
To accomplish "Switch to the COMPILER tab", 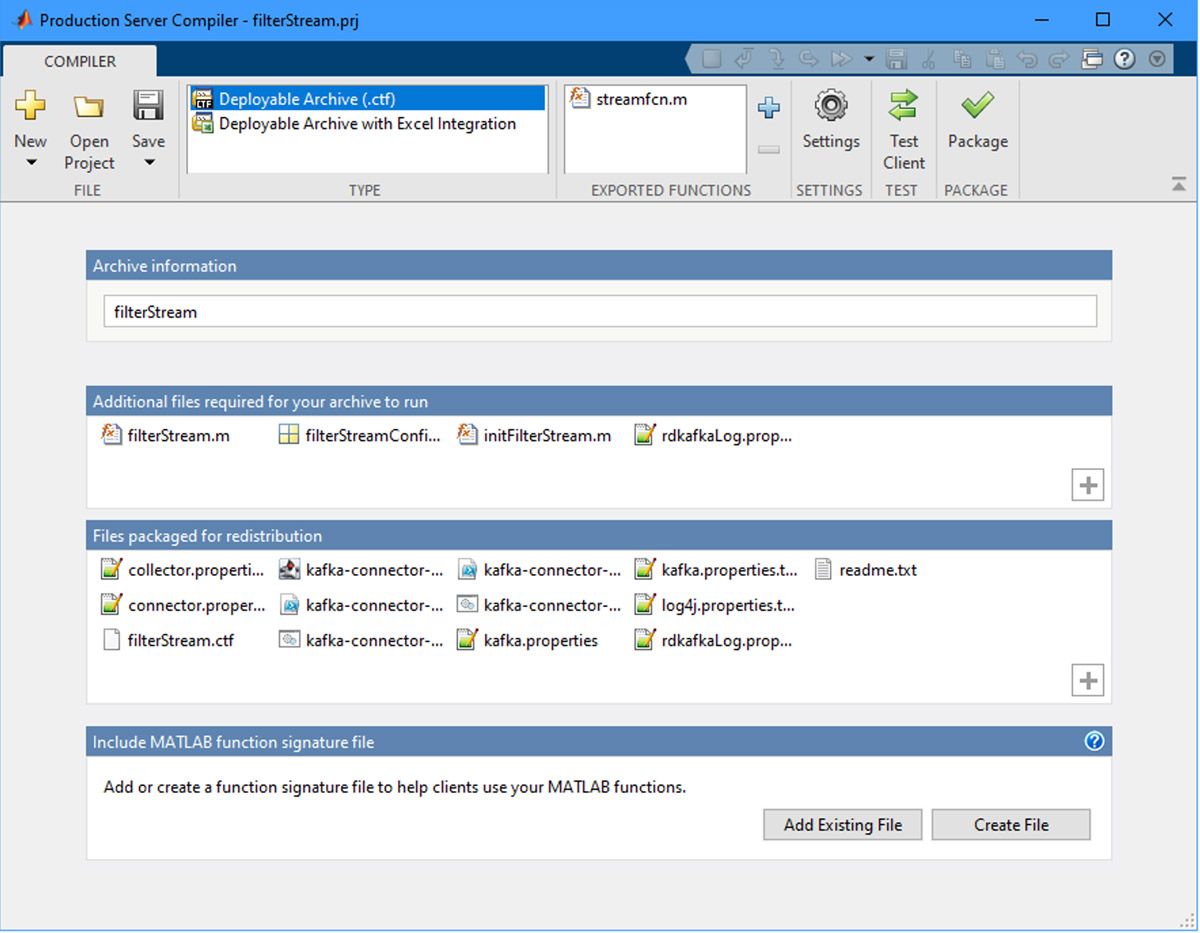I will [80, 61].
